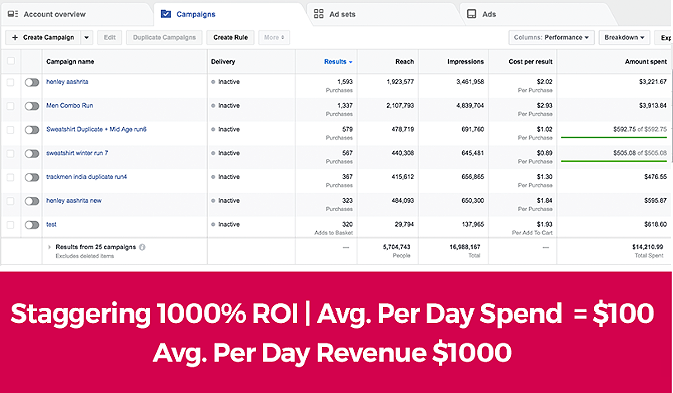Viewport: 673px width, 393px height.
Task: Check the select-all campaigns checkbox
Action: click(x=11, y=61)
